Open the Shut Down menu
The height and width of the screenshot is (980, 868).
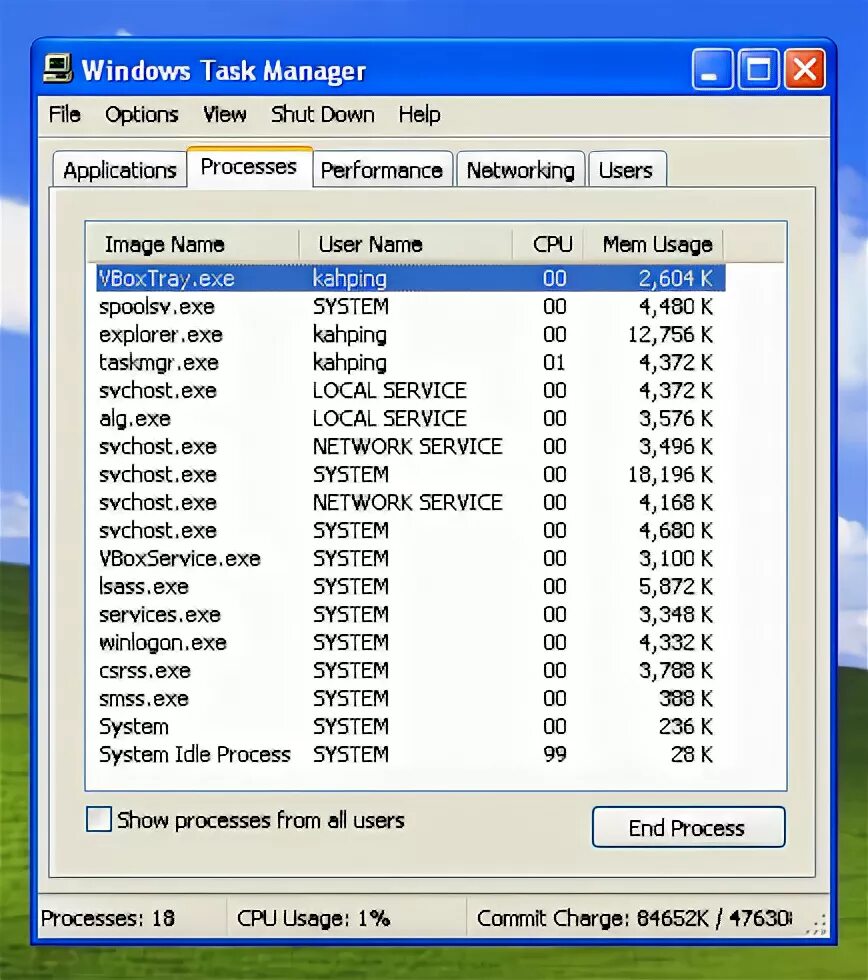322,115
